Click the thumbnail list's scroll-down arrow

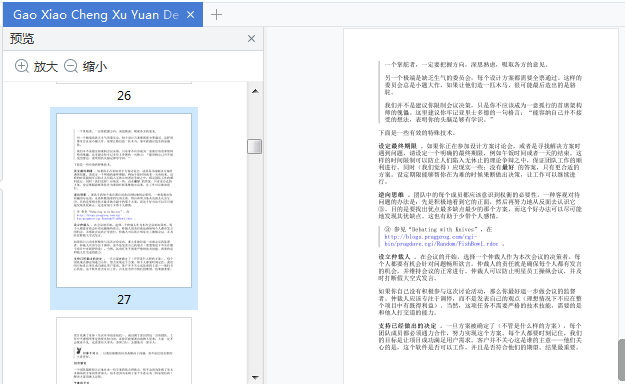point(256,377)
